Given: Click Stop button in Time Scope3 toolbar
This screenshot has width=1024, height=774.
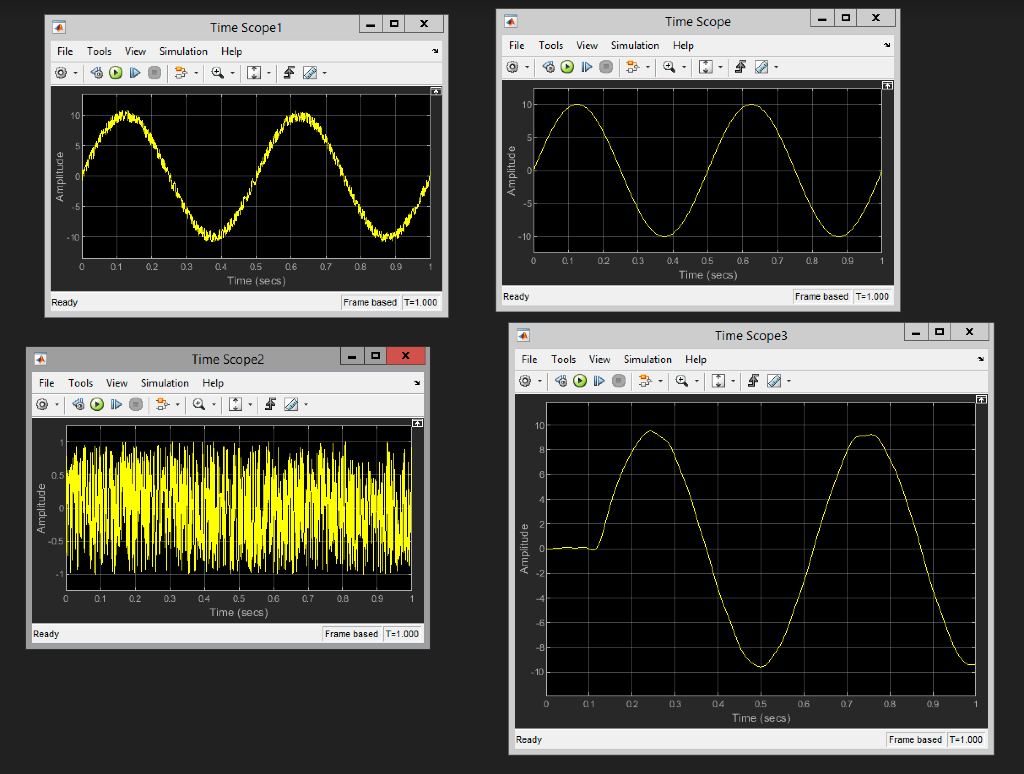Looking at the screenshot, I should [618, 381].
